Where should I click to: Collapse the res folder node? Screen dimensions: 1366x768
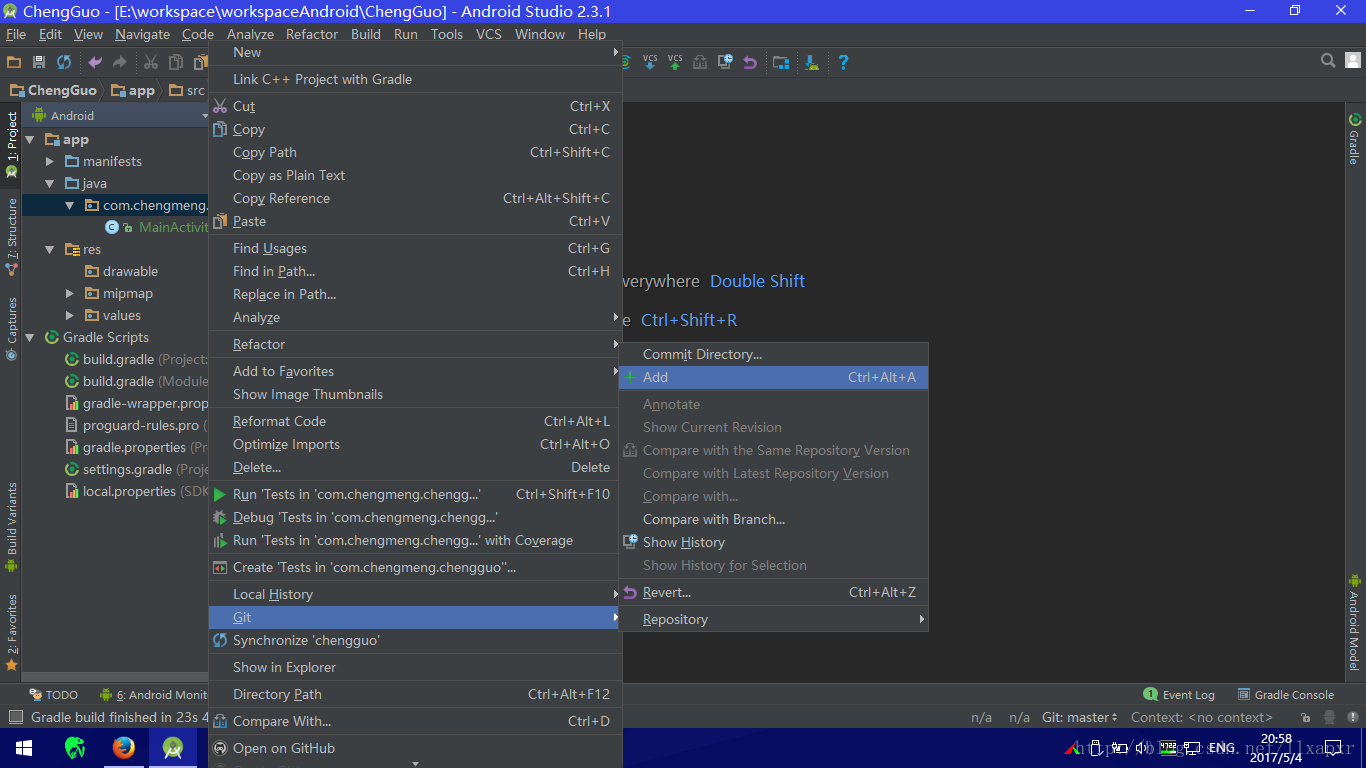click(50, 250)
